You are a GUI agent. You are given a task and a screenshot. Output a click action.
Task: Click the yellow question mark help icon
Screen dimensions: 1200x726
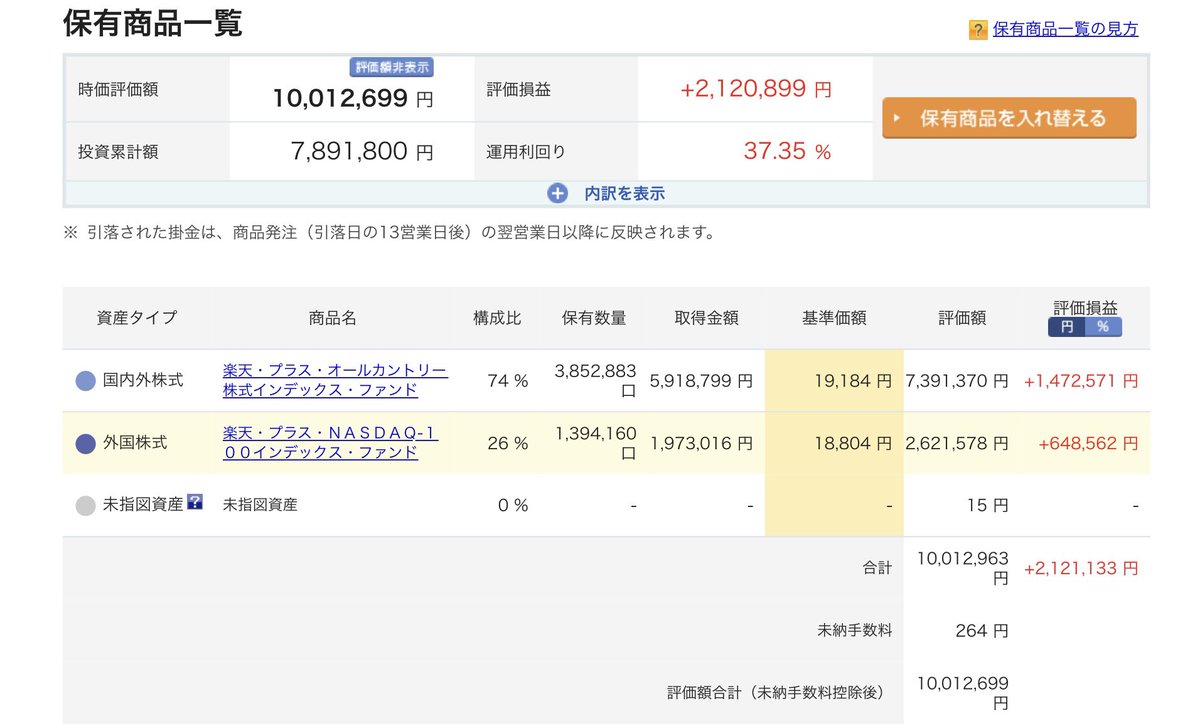tap(978, 30)
